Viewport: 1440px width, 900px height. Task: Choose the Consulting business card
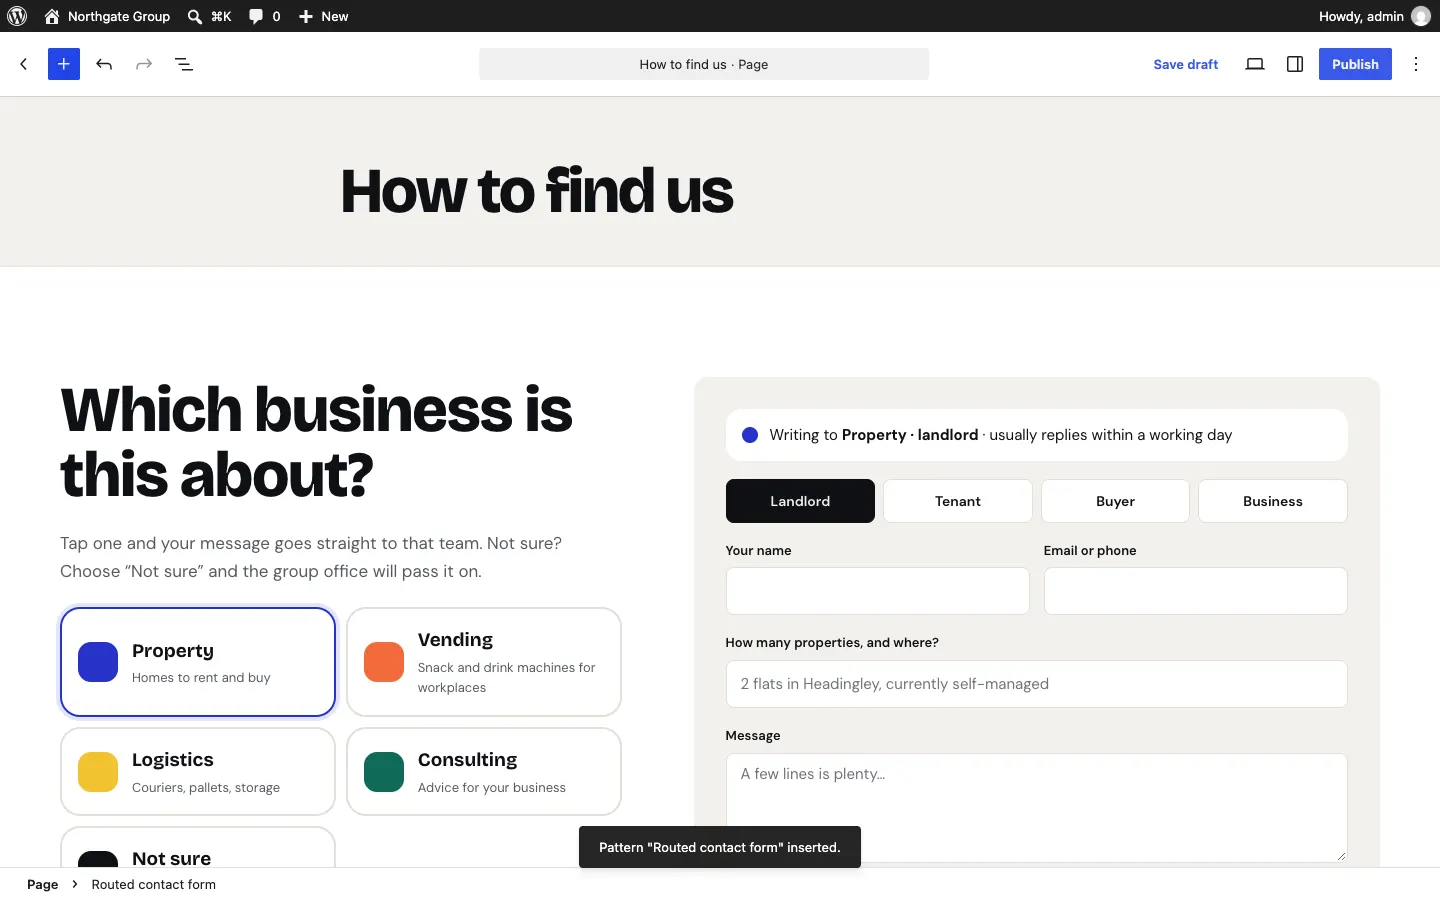[484, 771]
